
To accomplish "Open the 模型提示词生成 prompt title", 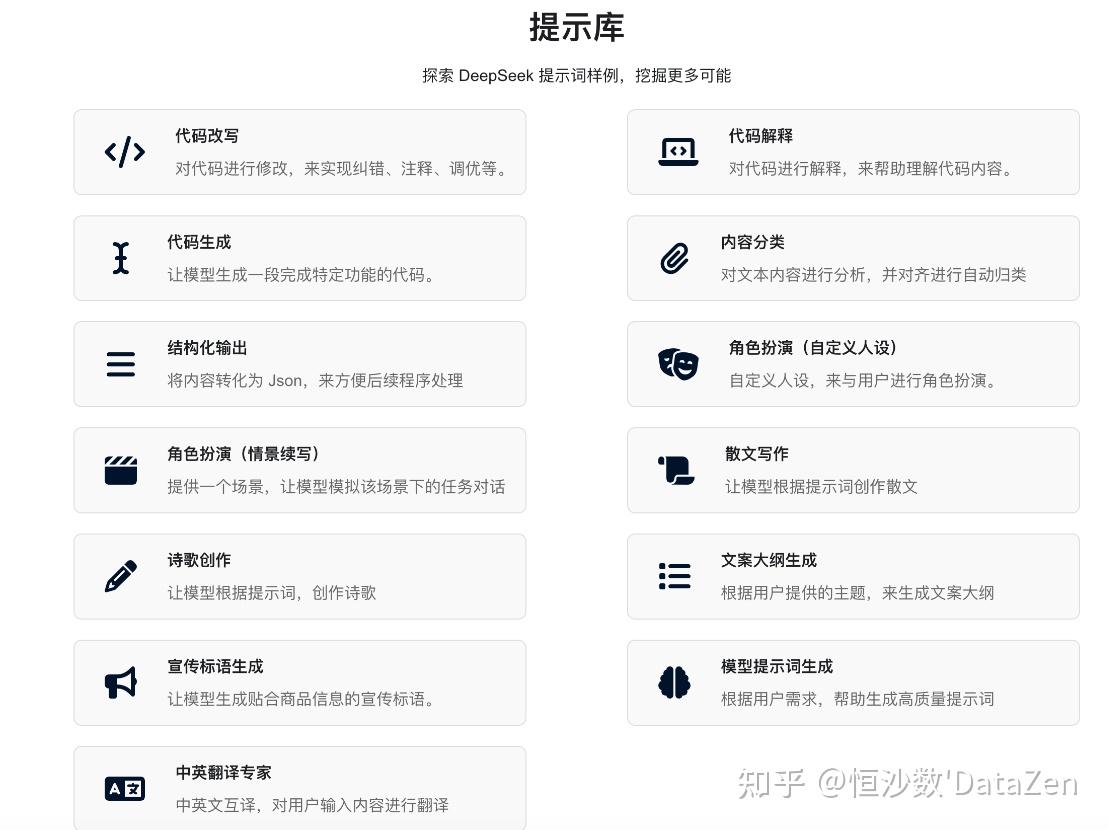I will click(777, 666).
